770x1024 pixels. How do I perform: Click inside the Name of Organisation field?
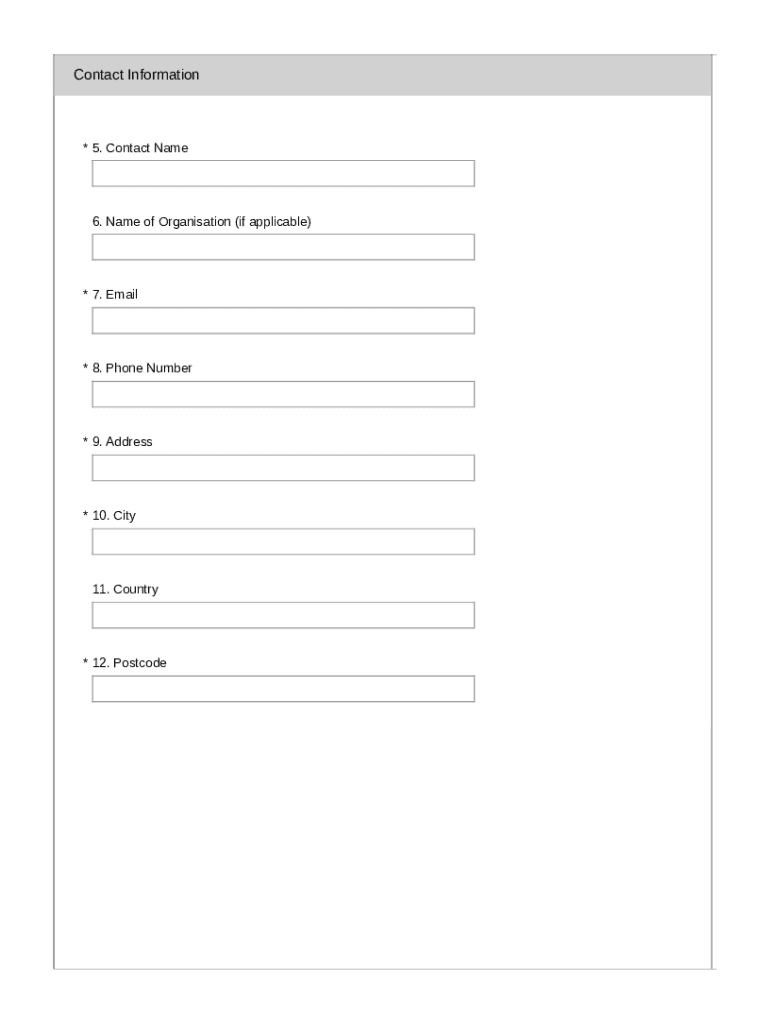pos(282,244)
